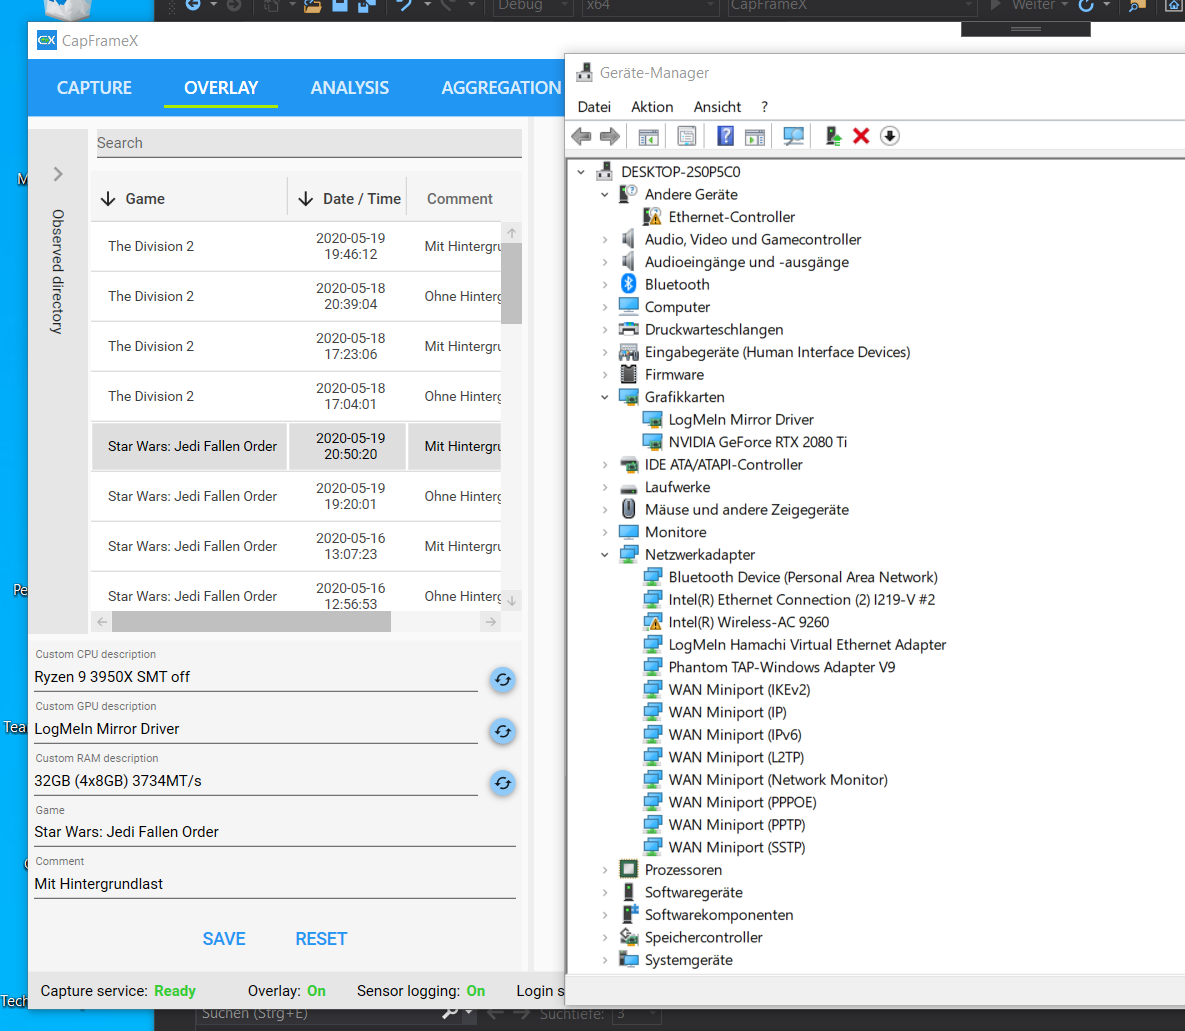Select WAN Miniport (SSTP) entry
The height and width of the screenshot is (1031, 1185).
[x=736, y=847]
